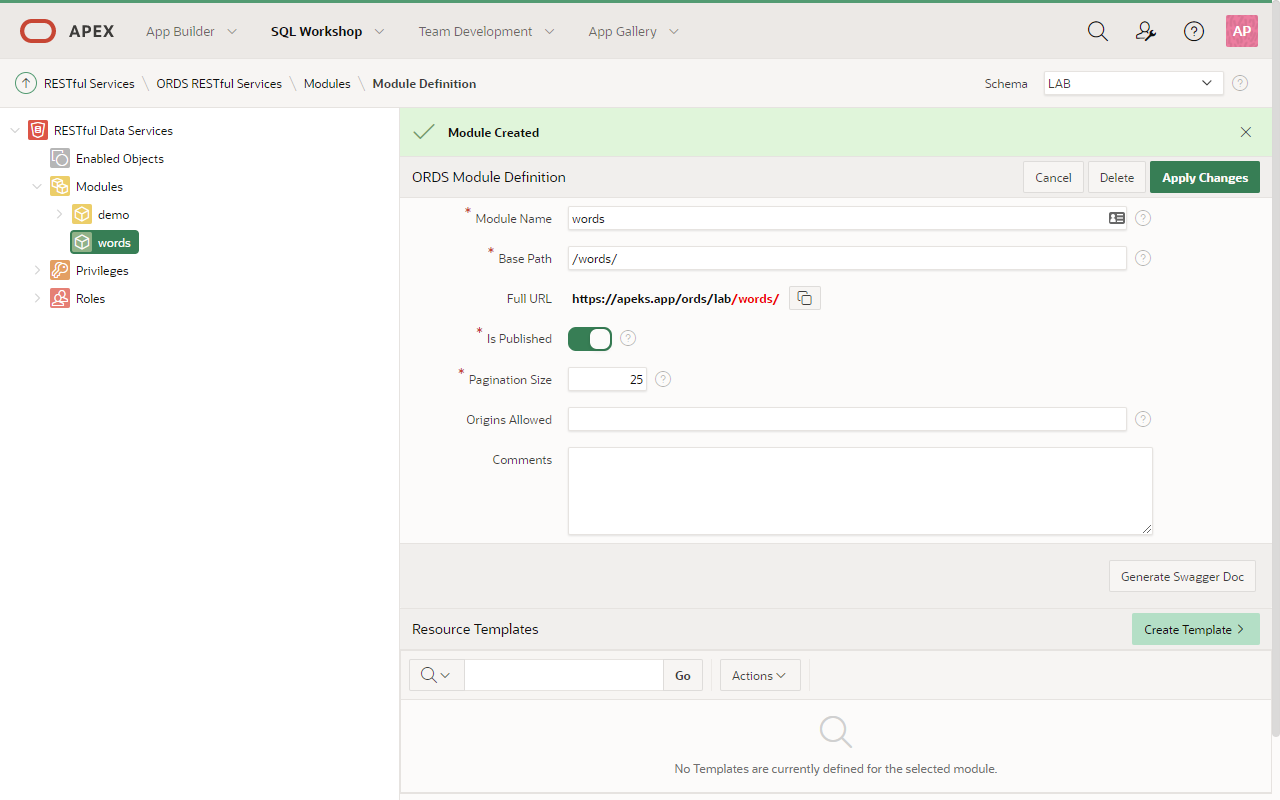Click the Modules folder icon
1280x800 pixels.
pyautogui.click(x=60, y=186)
